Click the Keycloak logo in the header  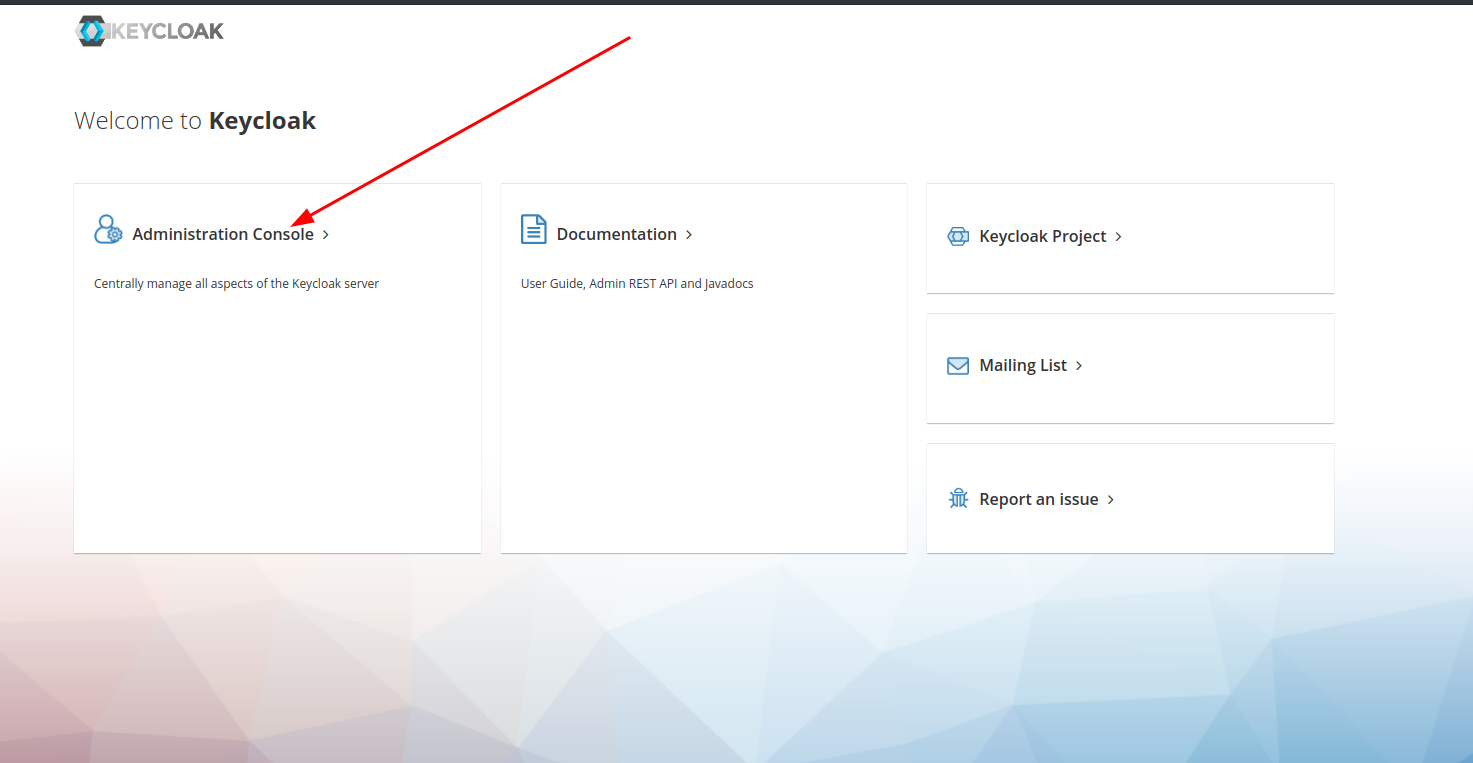point(150,31)
